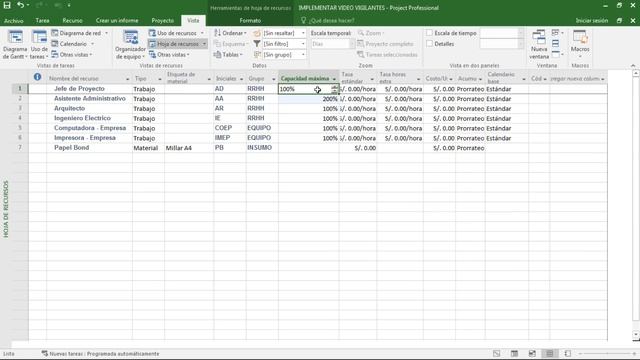Click the resource sheet shortcut in status bar

(x=550, y=353)
